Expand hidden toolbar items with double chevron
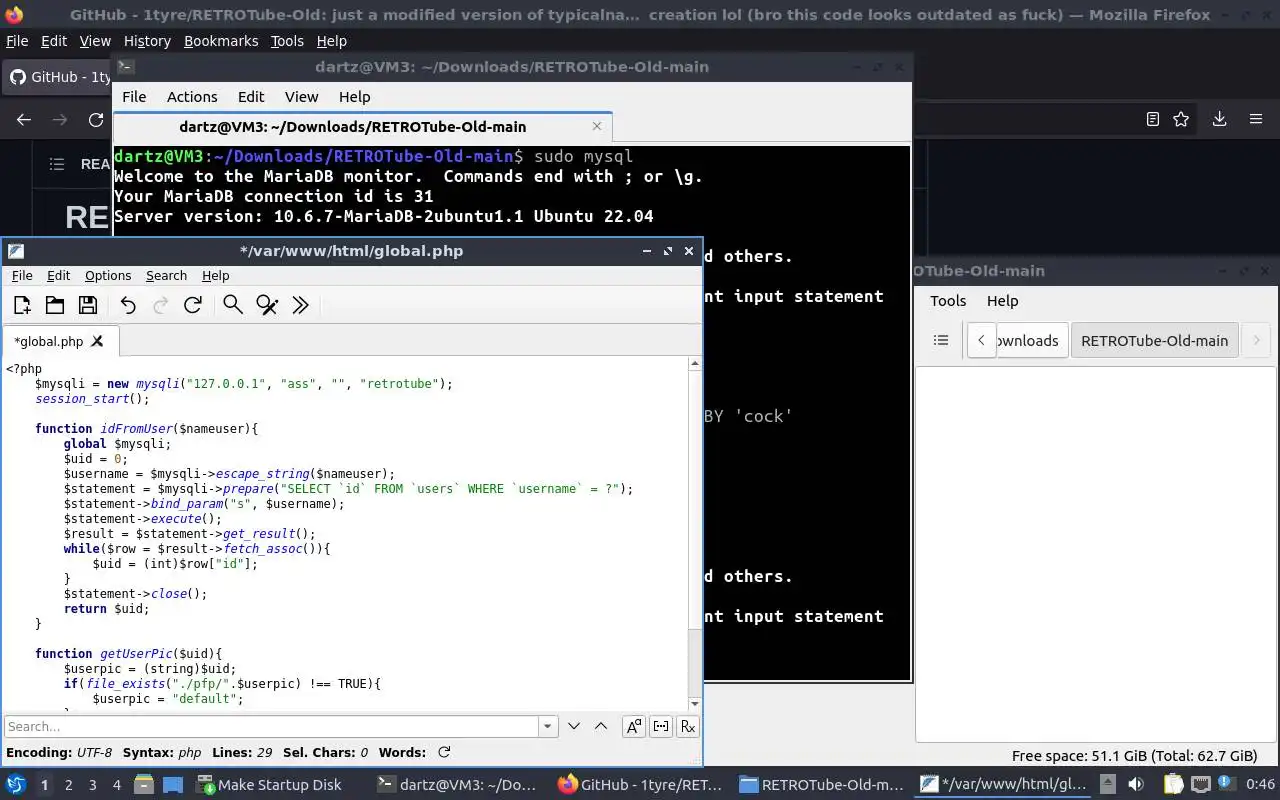The width and height of the screenshot is (1280, 800). (300, 306)
